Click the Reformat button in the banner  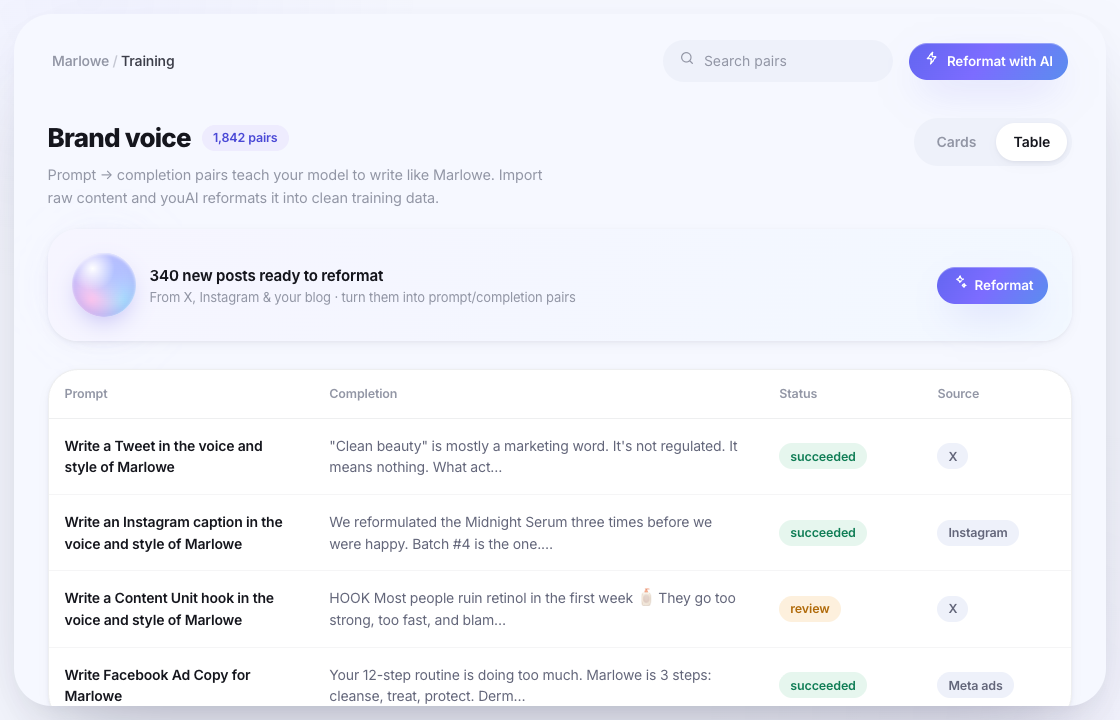(992, 286)
